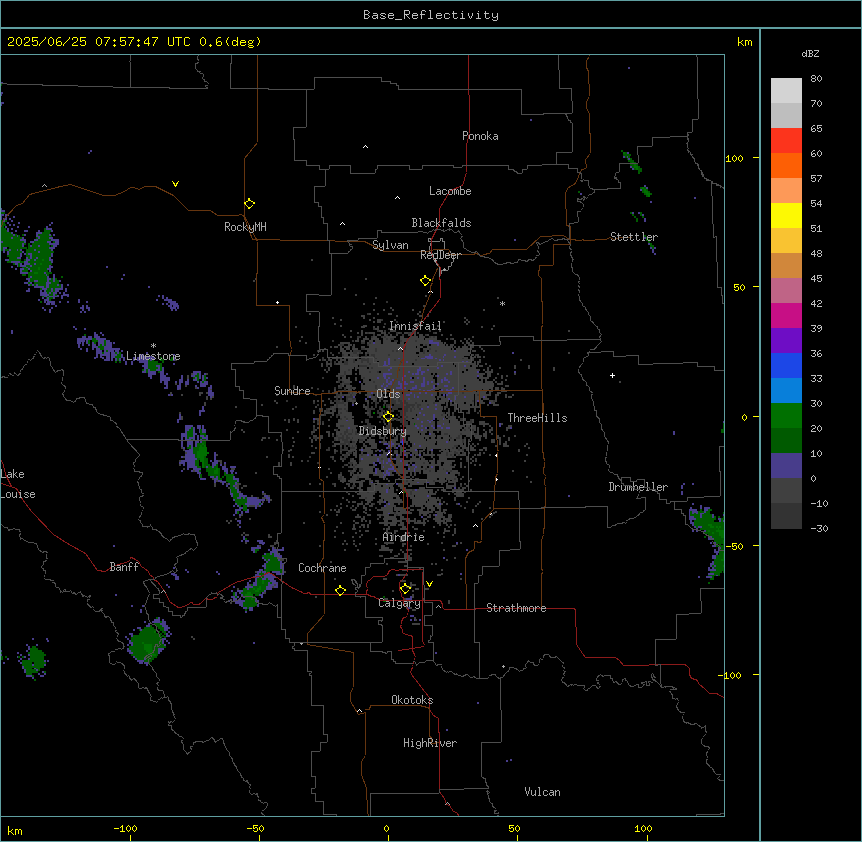This screenshot has height=842, width=862.
Task: Click the Strathmore label
Action: pyautogui.click(x=516, y=608)
